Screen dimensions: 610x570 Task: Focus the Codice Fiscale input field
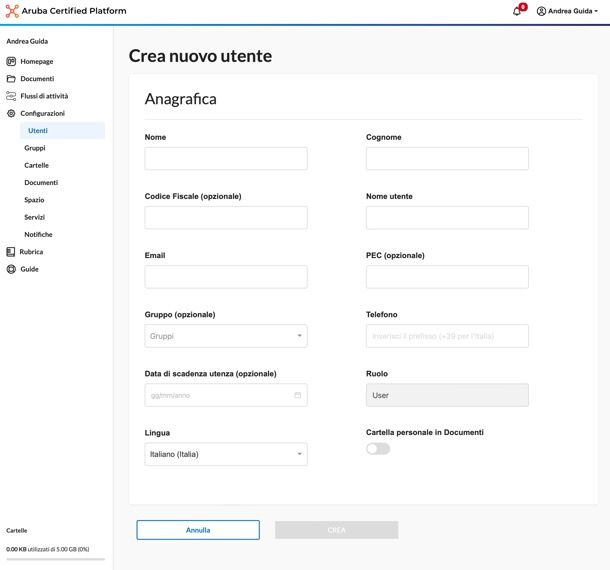226,217
